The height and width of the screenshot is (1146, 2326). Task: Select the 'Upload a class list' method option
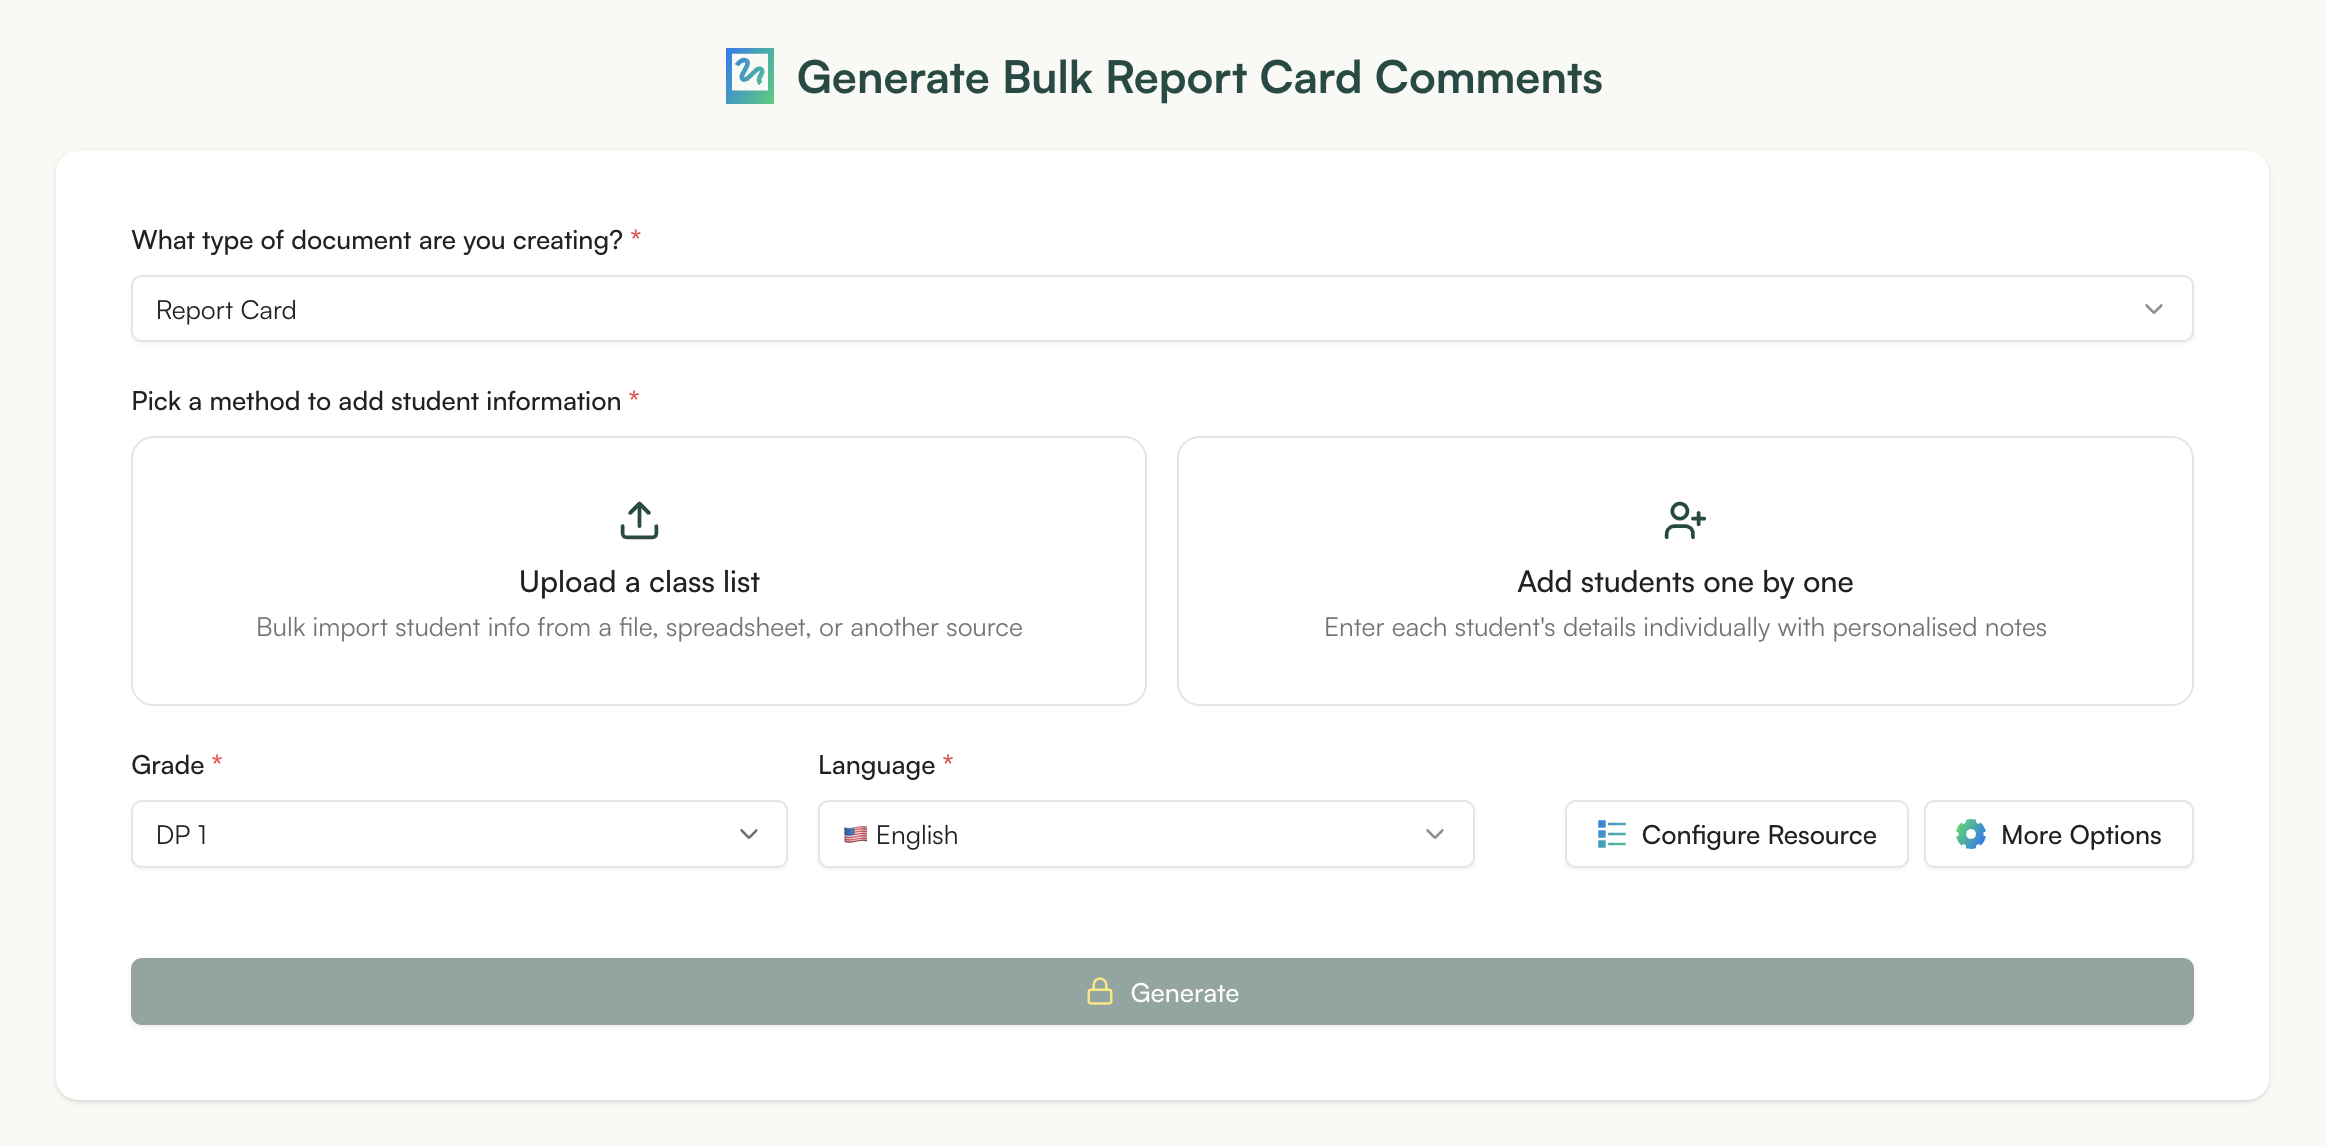[638, 572]
